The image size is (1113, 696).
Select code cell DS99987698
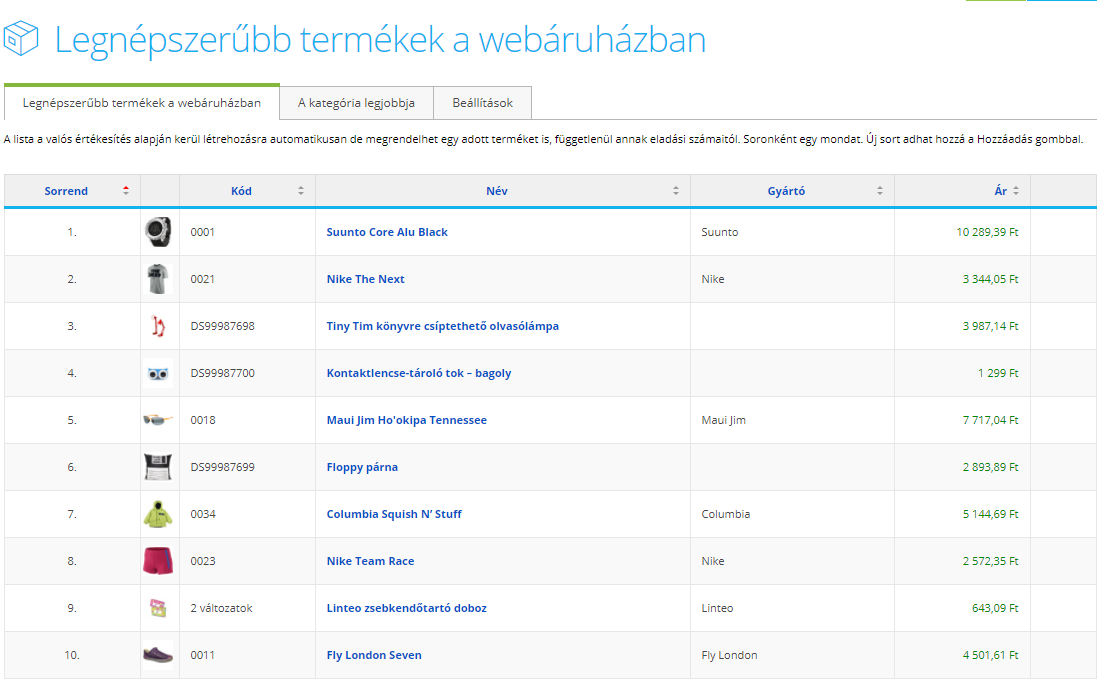(223, 326)
